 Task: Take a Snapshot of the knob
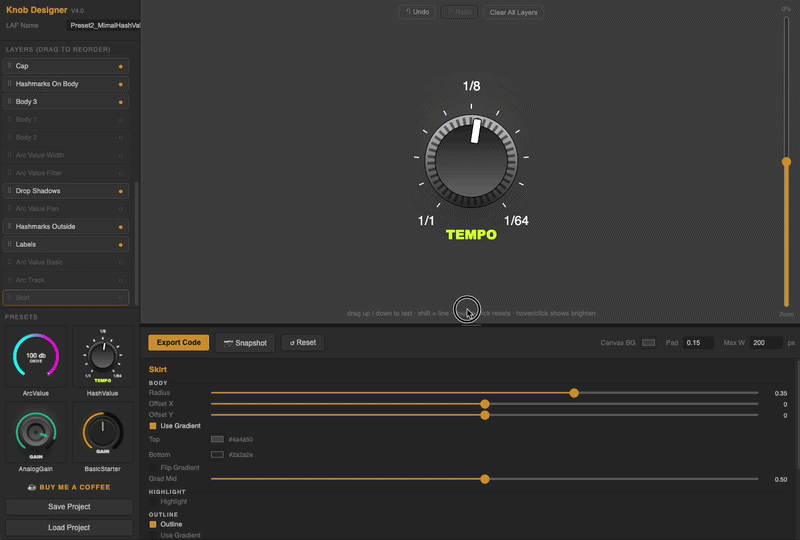245,343
